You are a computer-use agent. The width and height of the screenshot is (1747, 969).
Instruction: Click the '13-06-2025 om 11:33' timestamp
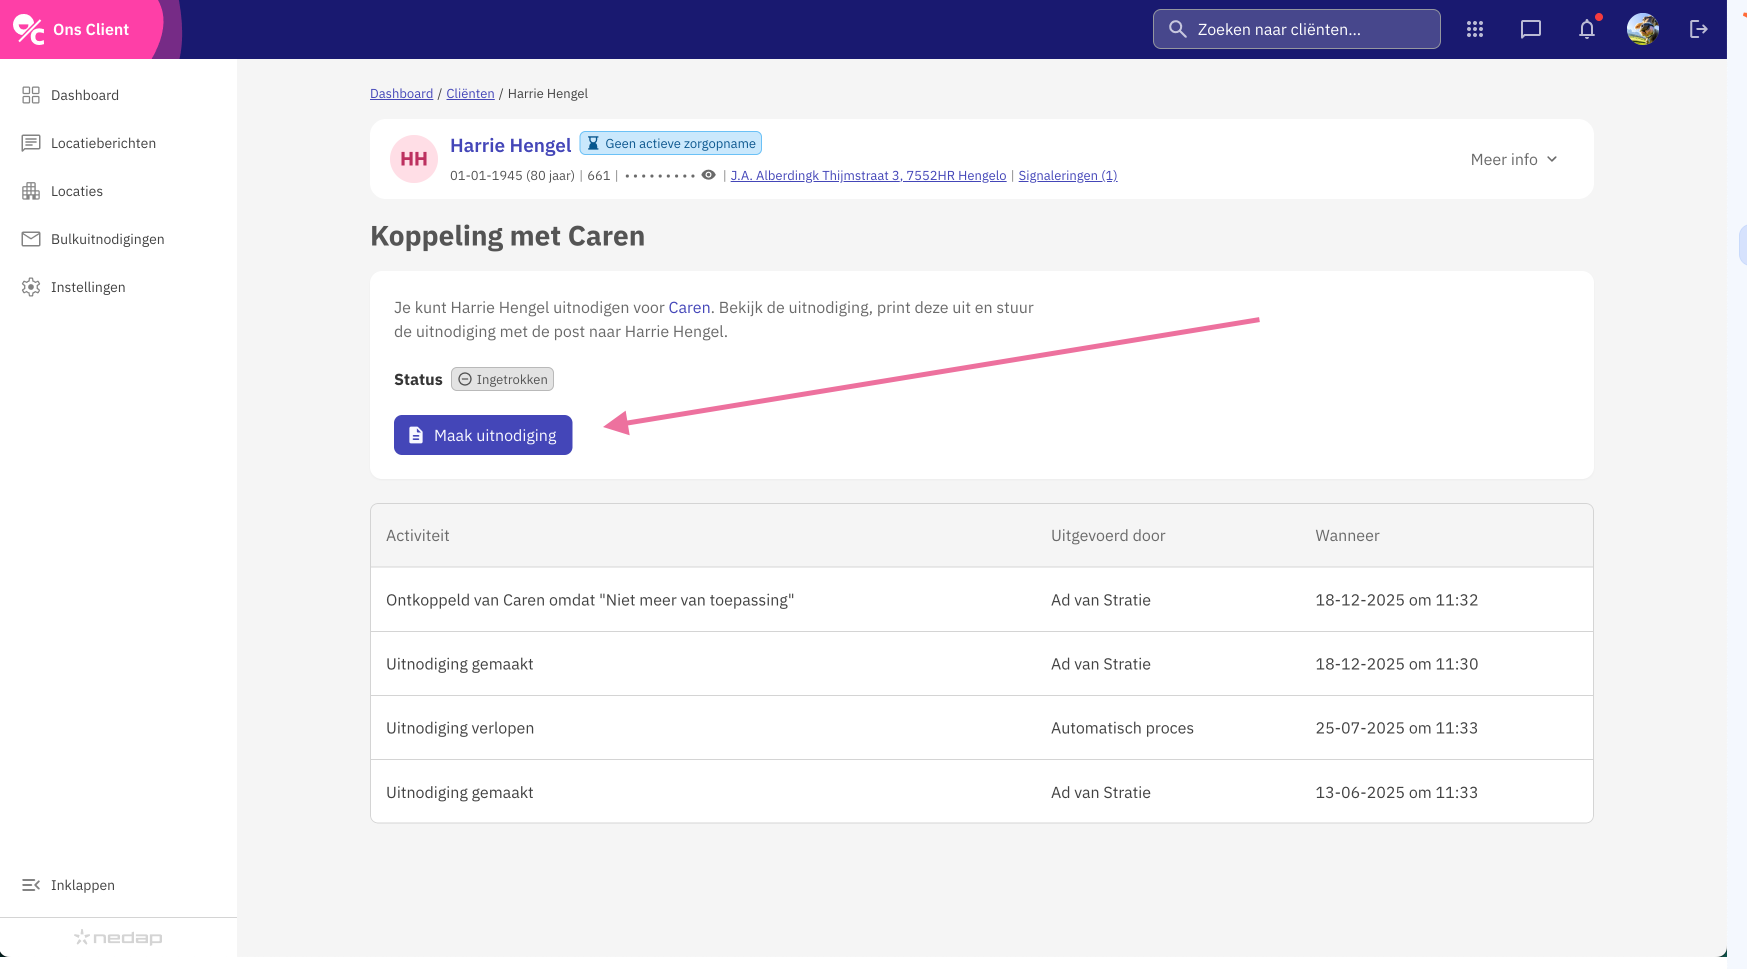1396,792
